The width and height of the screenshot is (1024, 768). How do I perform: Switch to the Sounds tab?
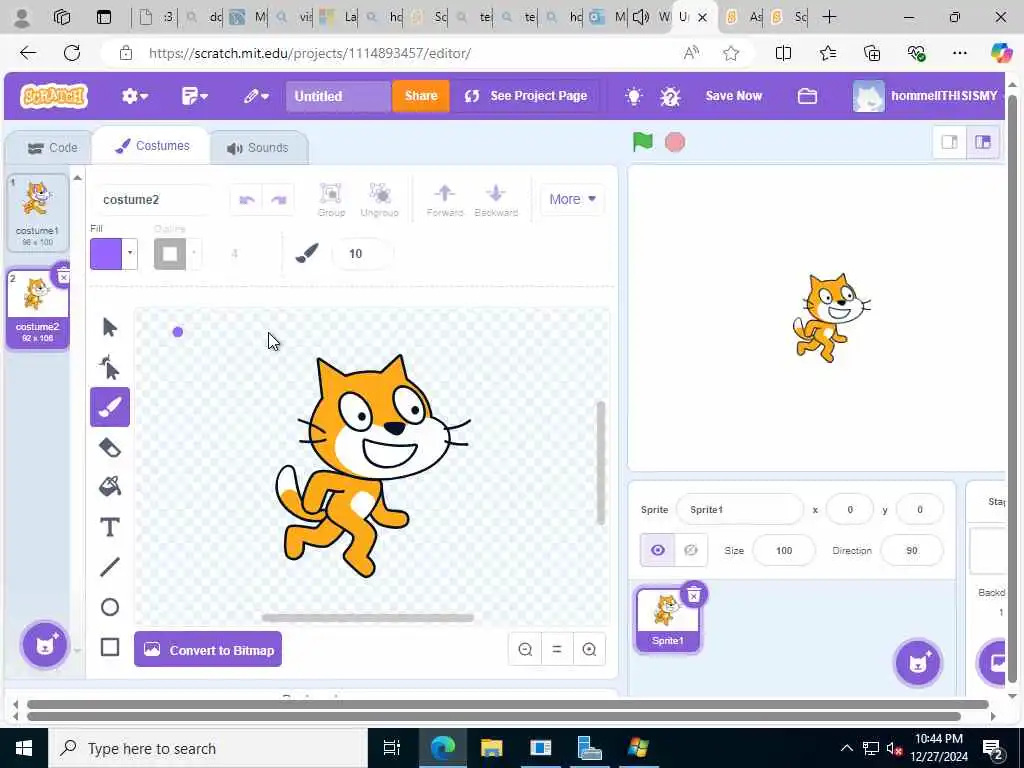(x=257, y=148)
